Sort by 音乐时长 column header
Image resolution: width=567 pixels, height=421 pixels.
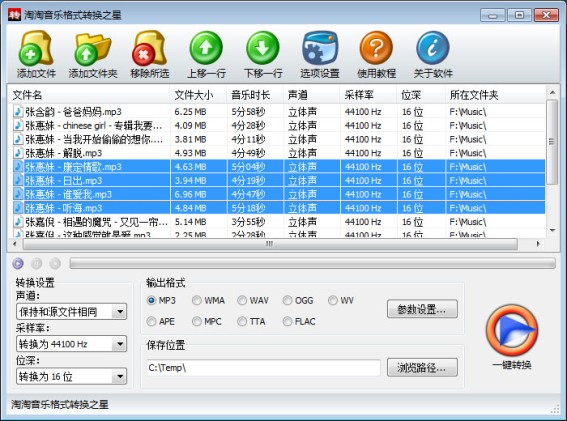[x=255, y=95]
